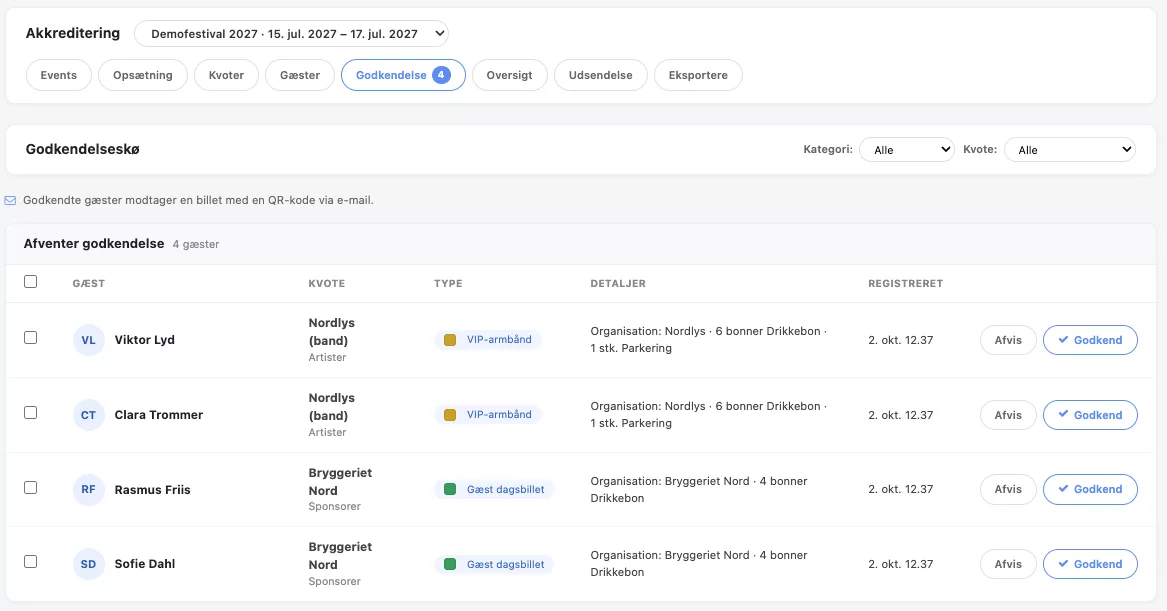Click the Gæst dagsbillet tag for Sofie Dahl
The height and width of the screenshot is (611, 1167).
pos(494,564)
